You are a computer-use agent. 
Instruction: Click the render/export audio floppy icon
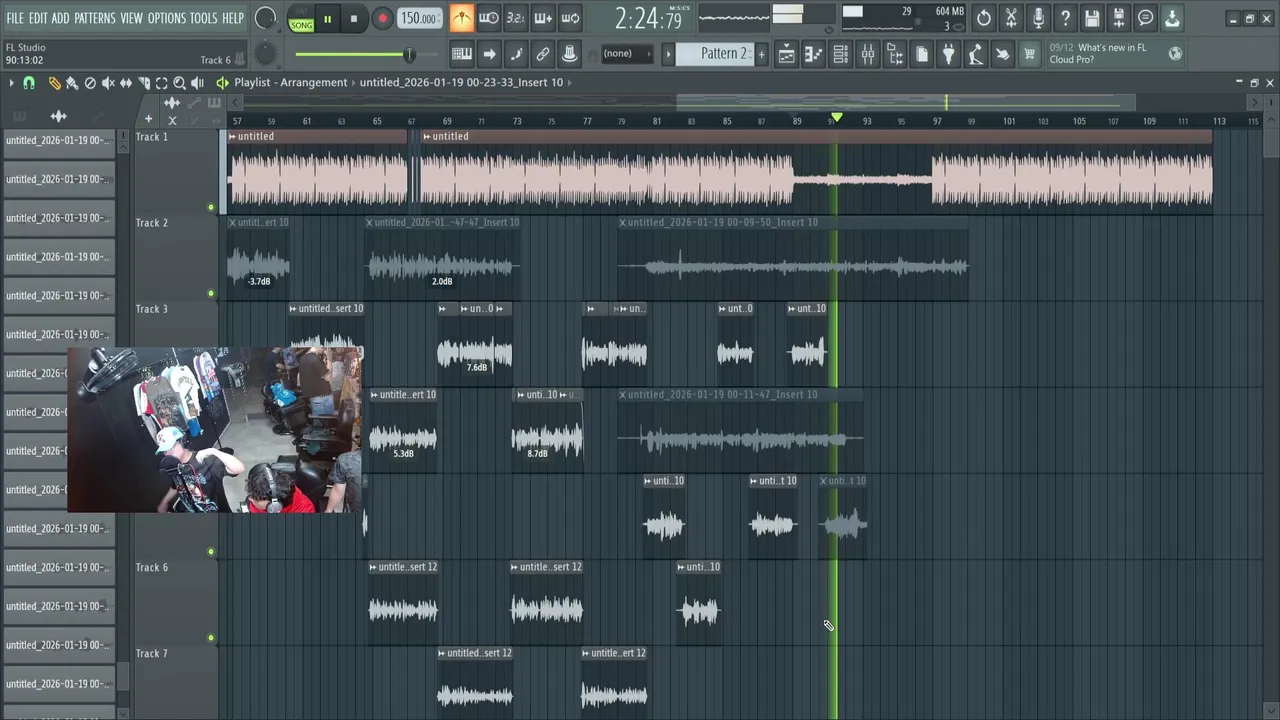tap(1119, 18)
